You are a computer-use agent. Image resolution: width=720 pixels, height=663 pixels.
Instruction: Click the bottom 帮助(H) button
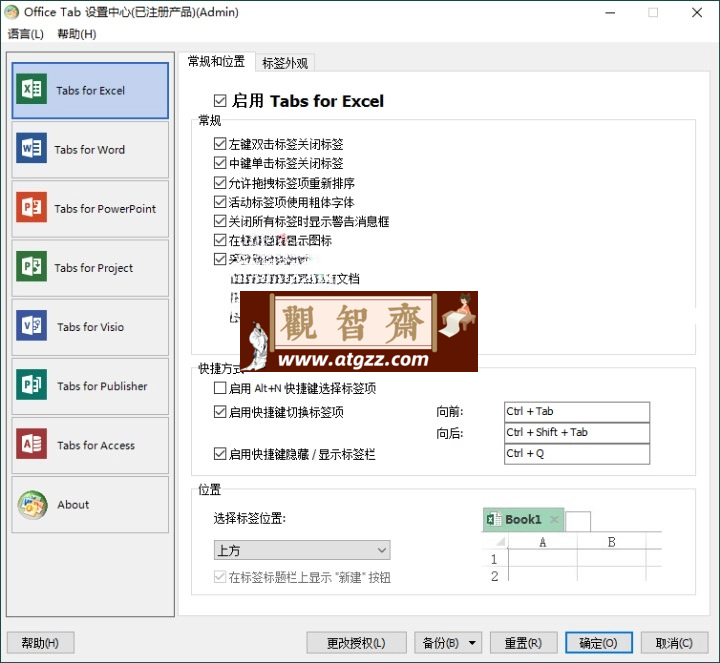click(40, 643)
